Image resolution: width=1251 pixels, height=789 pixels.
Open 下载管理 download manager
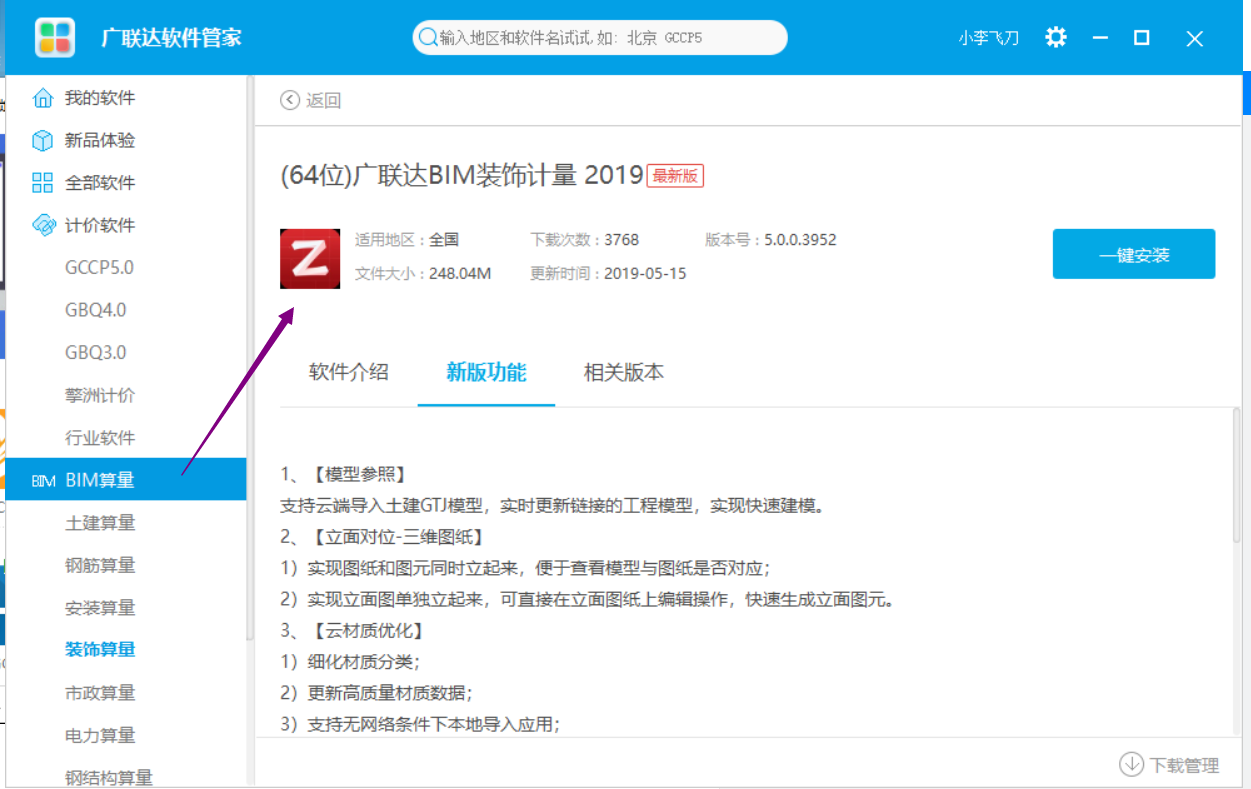[1169, 765]
